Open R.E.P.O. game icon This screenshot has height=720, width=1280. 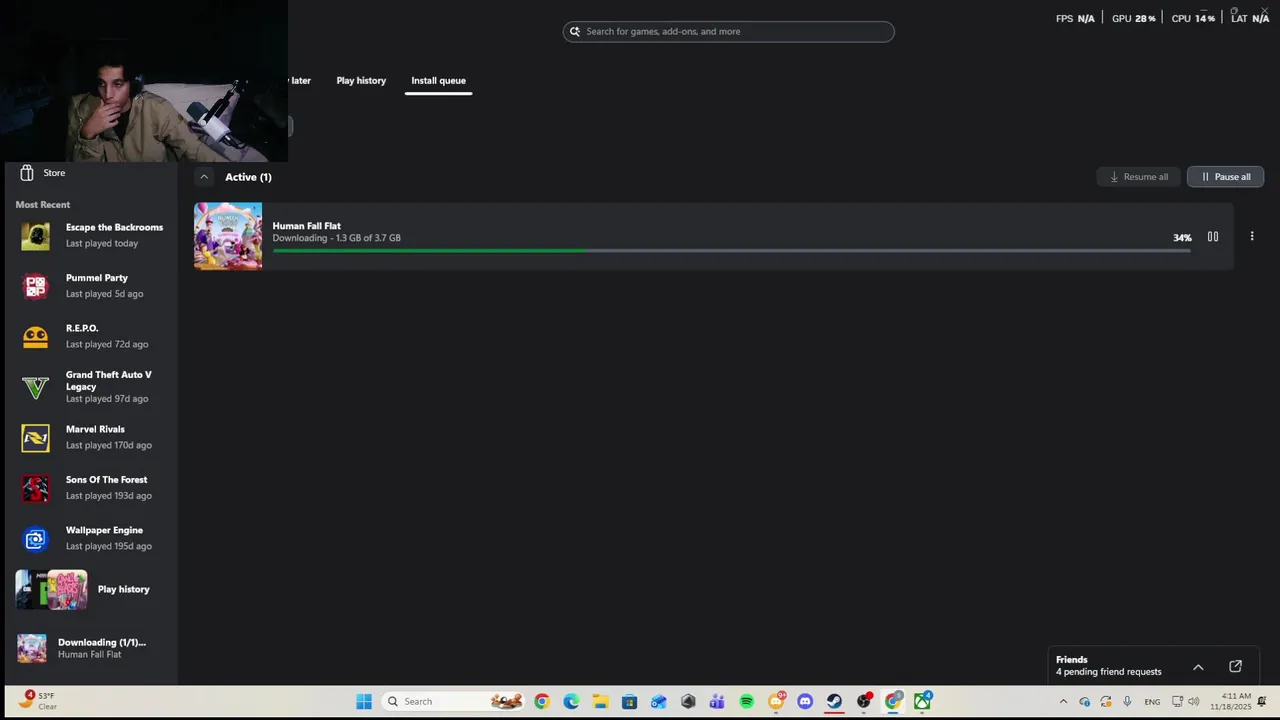[x=35, y=336]
